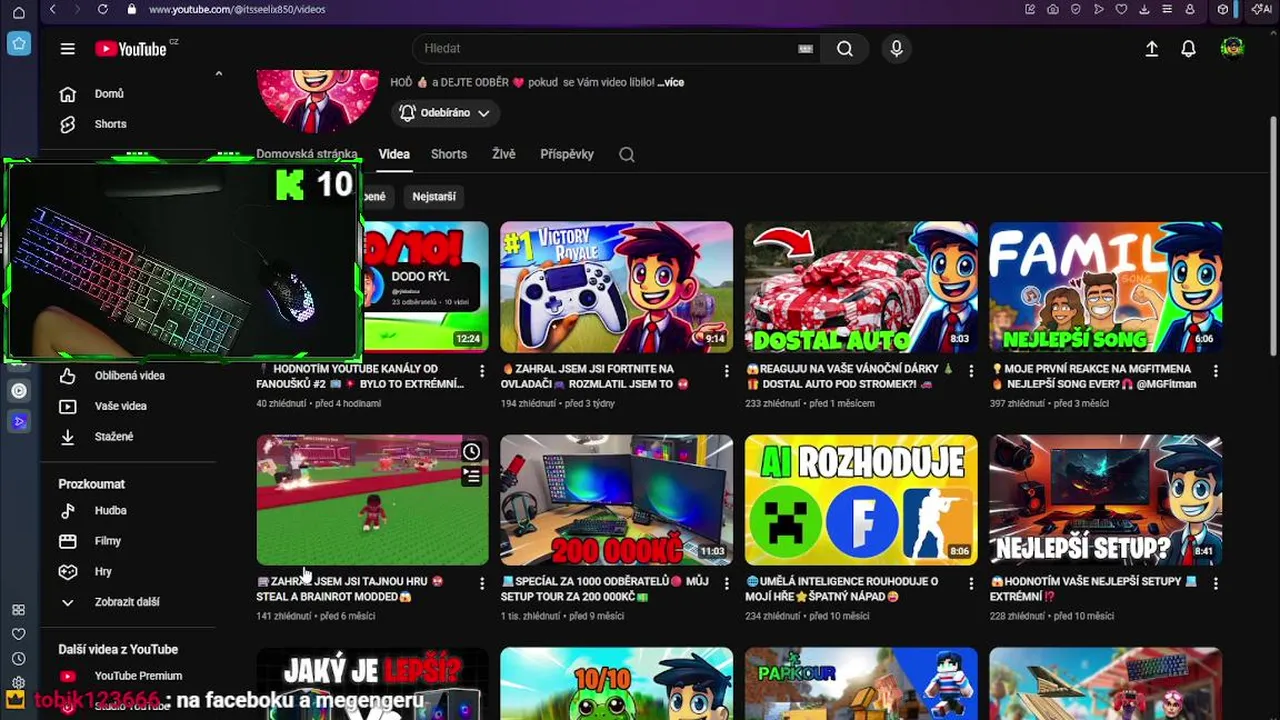This screenshot has height=720, width=1280.
Task: Open the NEJLEPŠÍ SONG family thumbnail
Action: (1105, 287)
